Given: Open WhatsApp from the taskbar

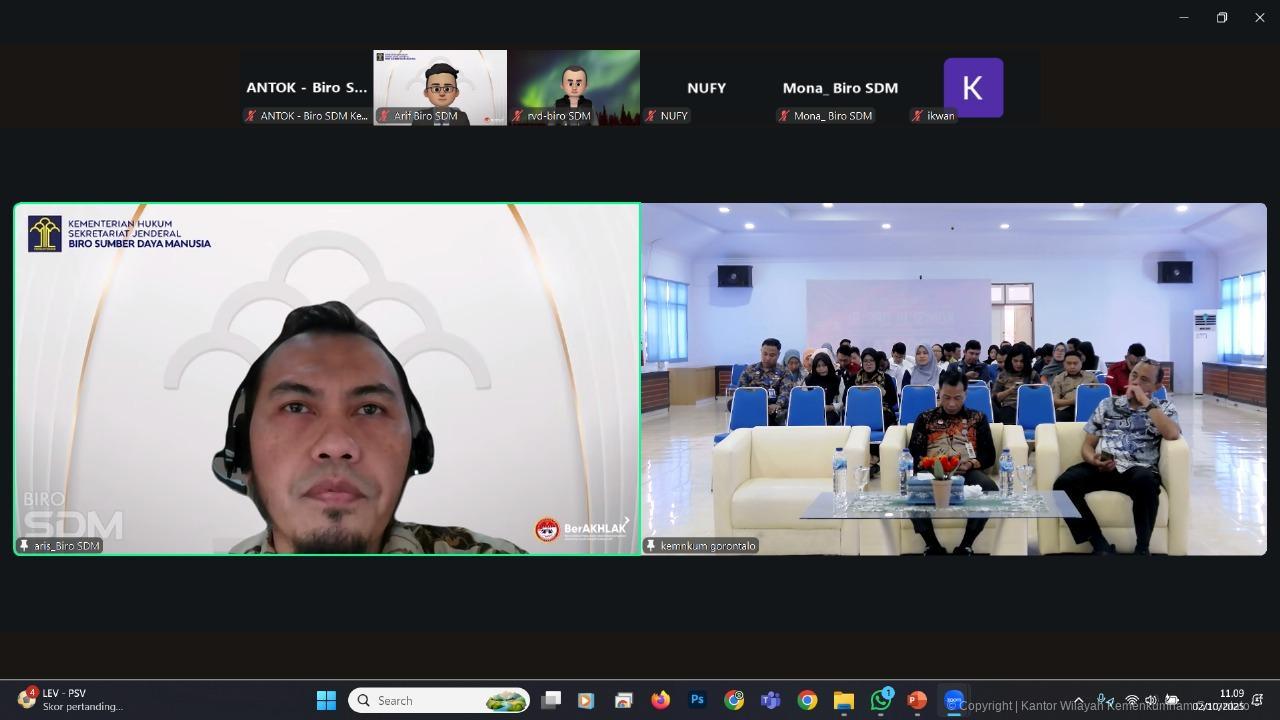Looking at the screenshot, I should pyautogui.click(x=880, y=701).
